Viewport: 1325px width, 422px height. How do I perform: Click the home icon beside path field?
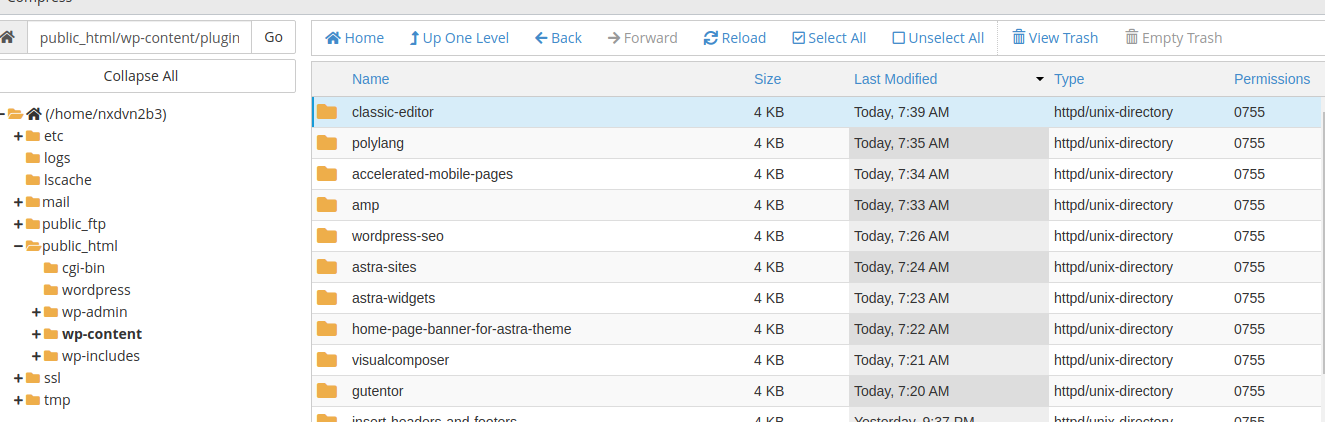[9, 38]
